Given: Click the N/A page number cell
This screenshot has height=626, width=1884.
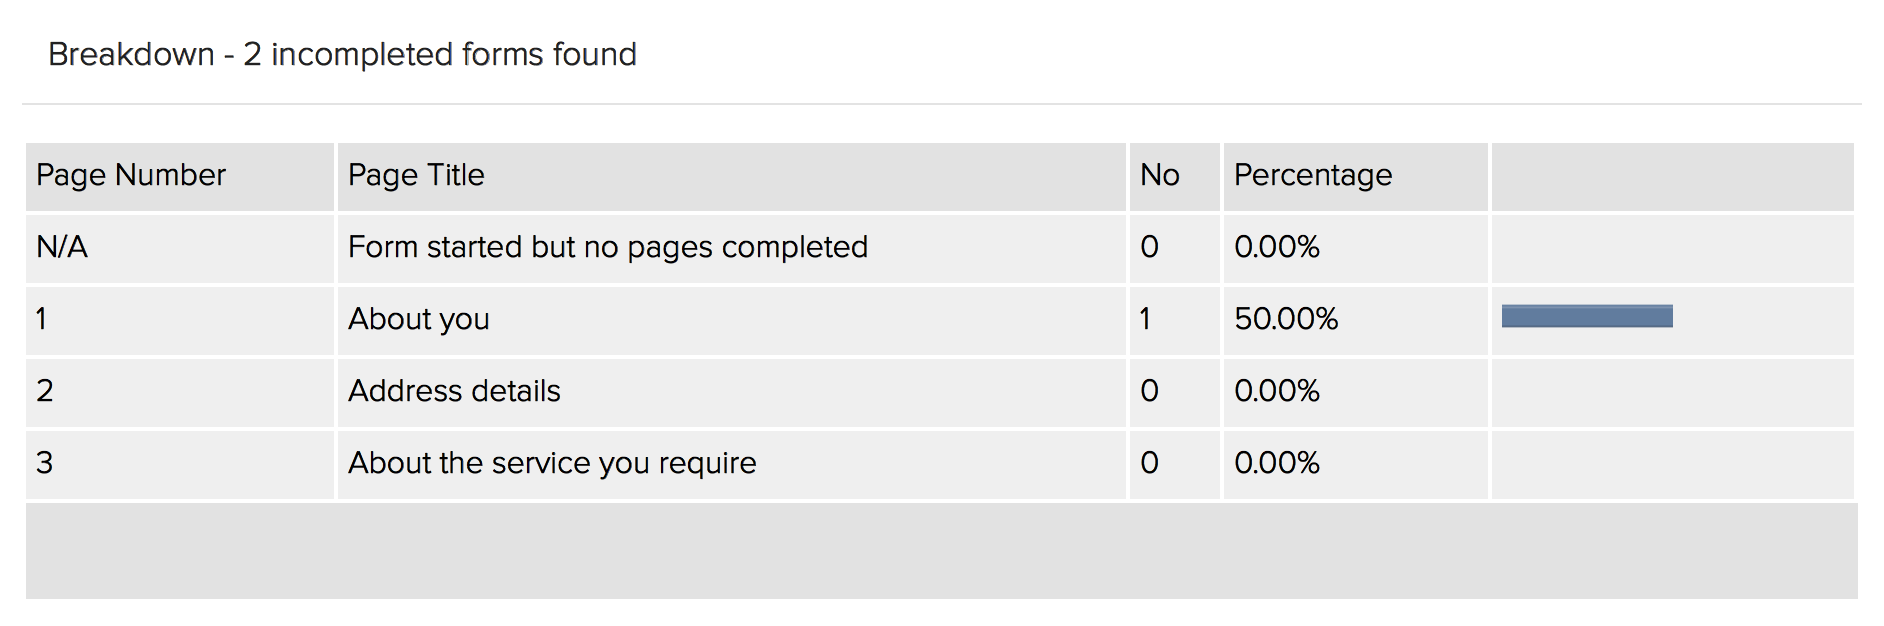Looking at the screenshot, I should tap(62, 247).
